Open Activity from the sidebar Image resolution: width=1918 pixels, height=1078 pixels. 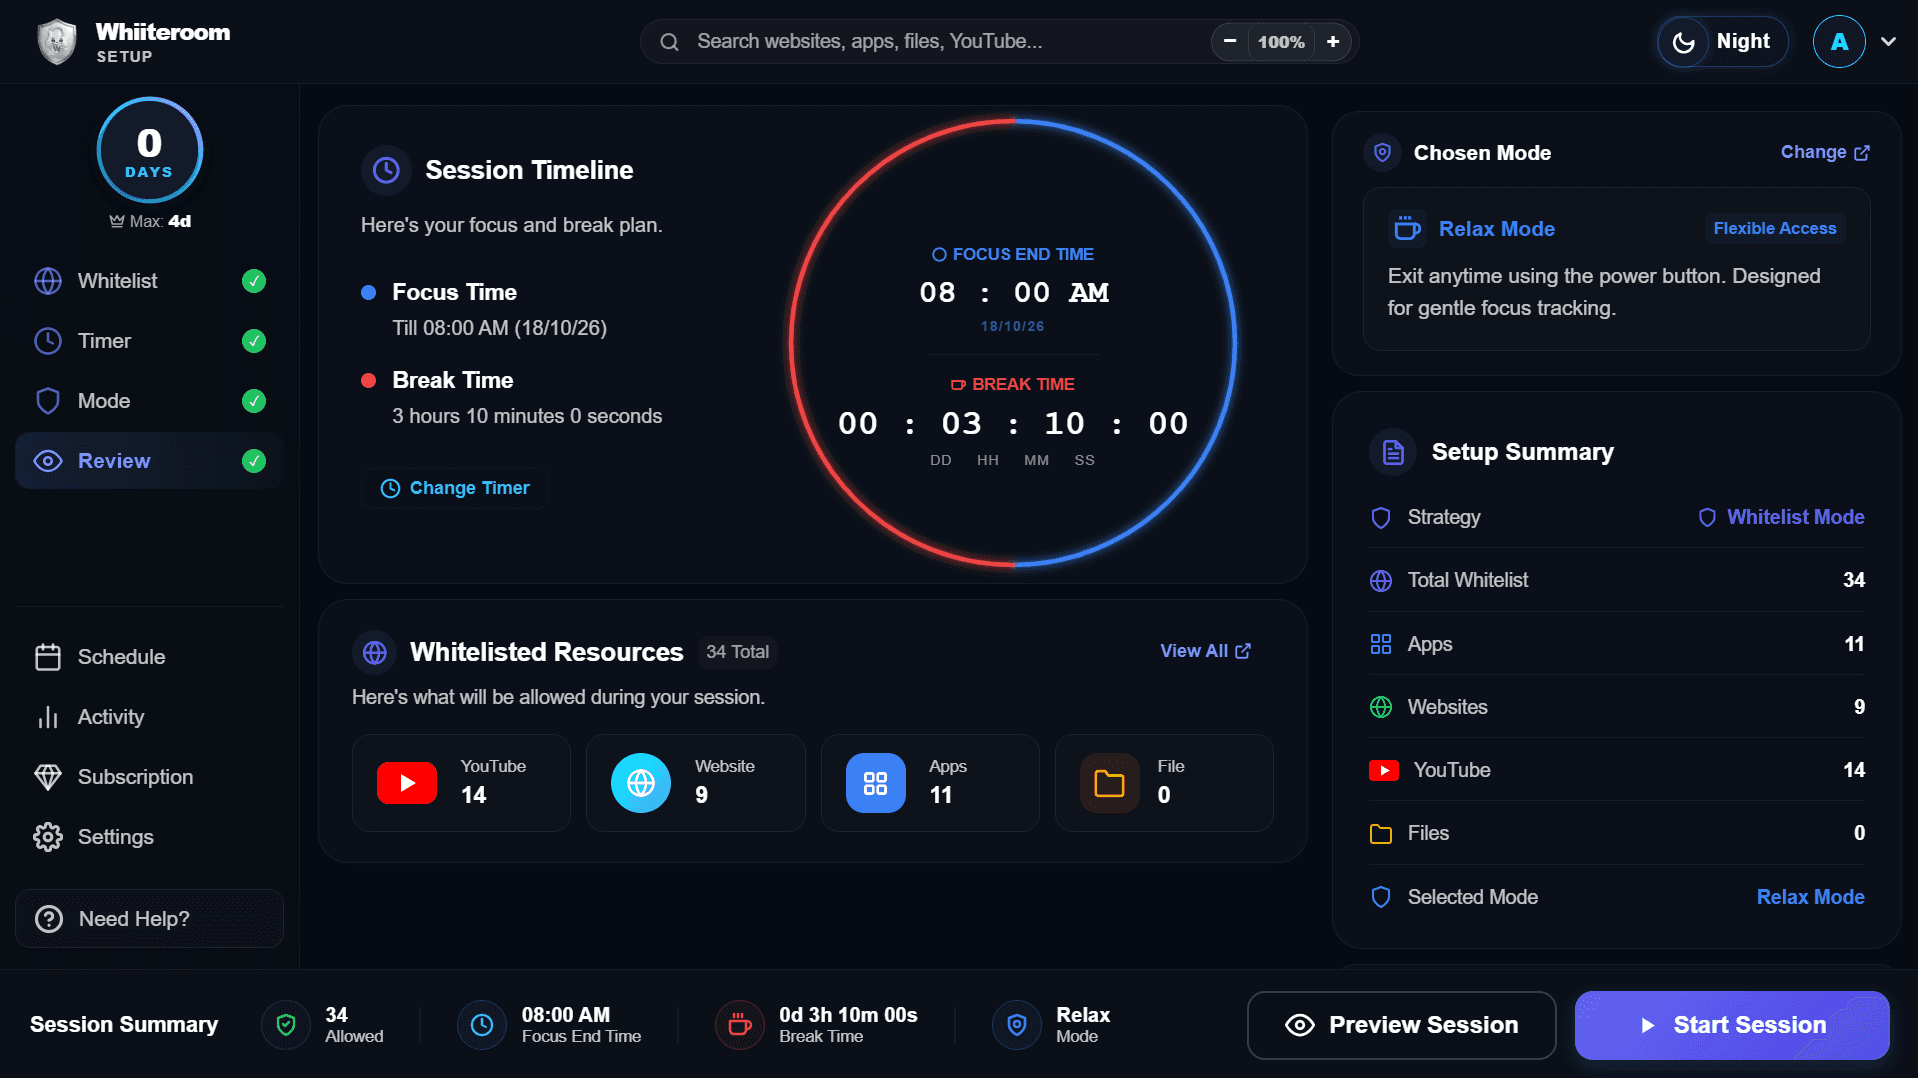pos(150,717)
